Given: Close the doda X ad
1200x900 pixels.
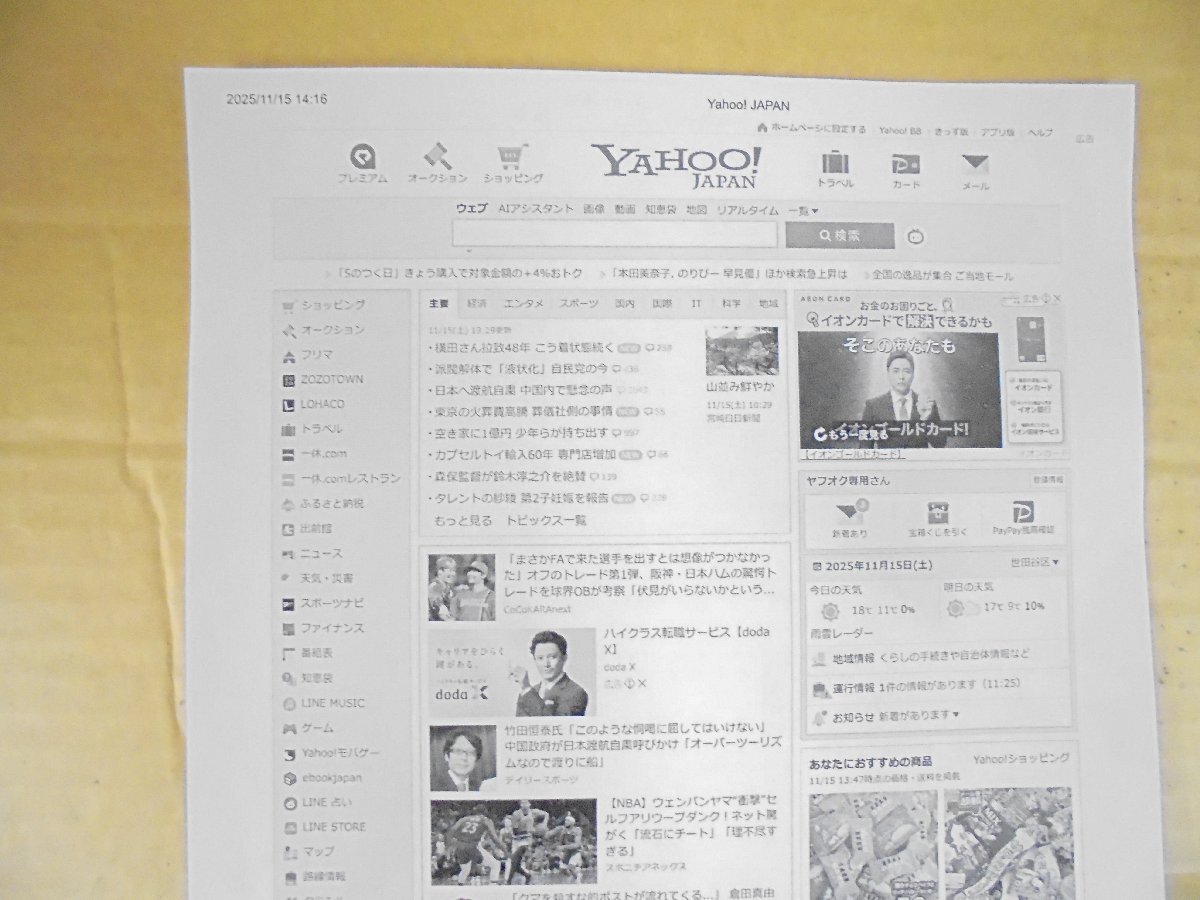Looking at the screenshot, I should [x=642, y=685].
